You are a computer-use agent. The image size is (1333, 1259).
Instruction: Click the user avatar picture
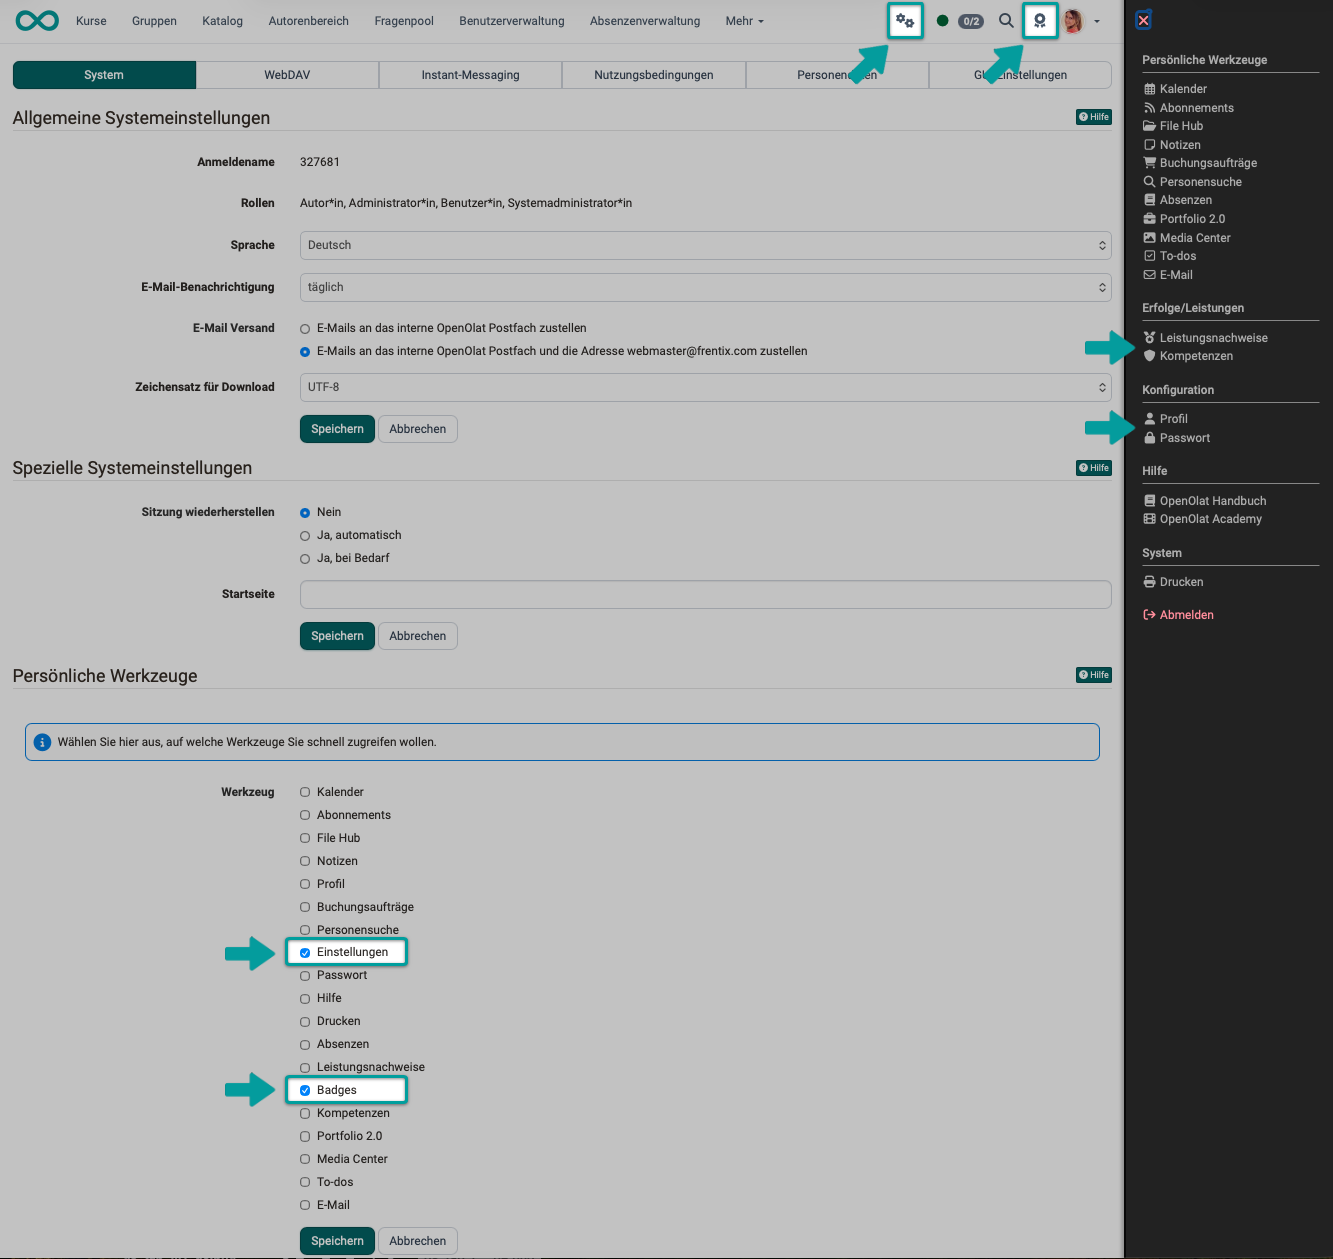click(1074, 21)
